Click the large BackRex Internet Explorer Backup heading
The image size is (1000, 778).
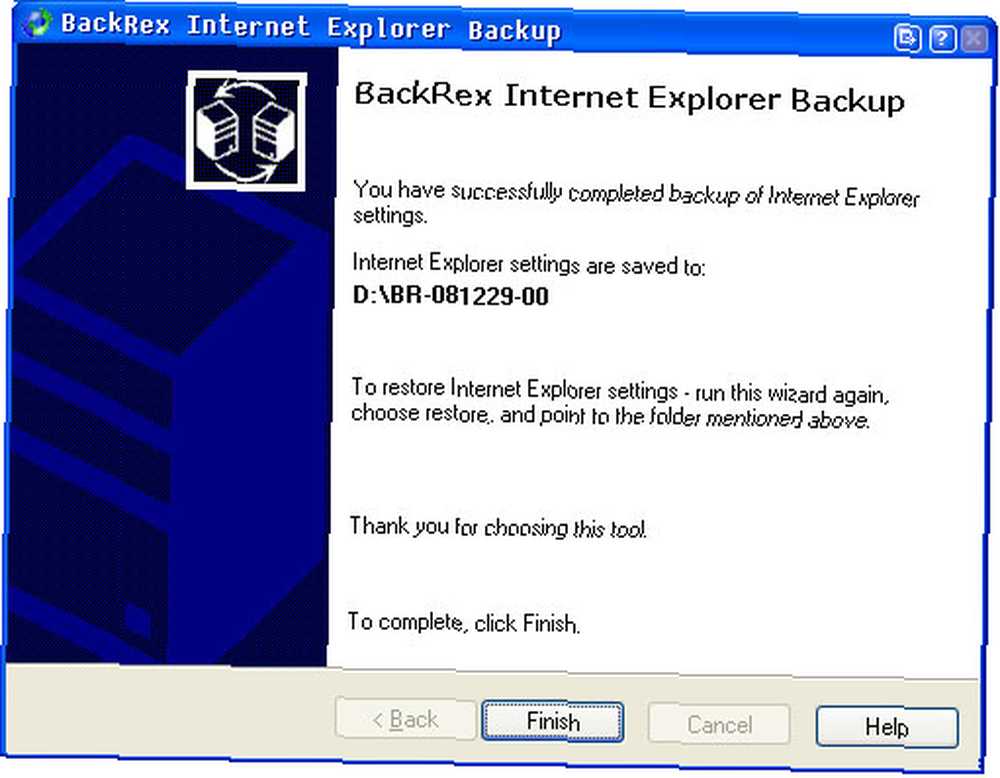629,98
